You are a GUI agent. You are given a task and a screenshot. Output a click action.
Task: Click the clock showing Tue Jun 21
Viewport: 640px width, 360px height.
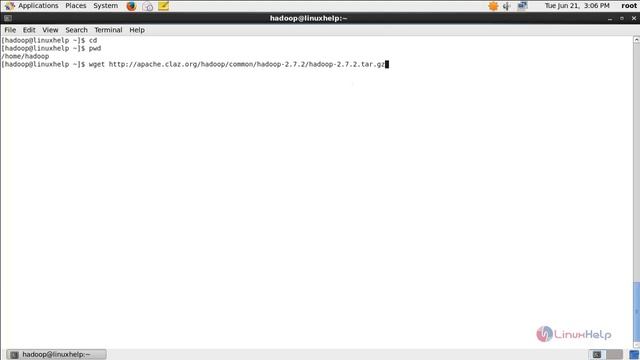577,6
